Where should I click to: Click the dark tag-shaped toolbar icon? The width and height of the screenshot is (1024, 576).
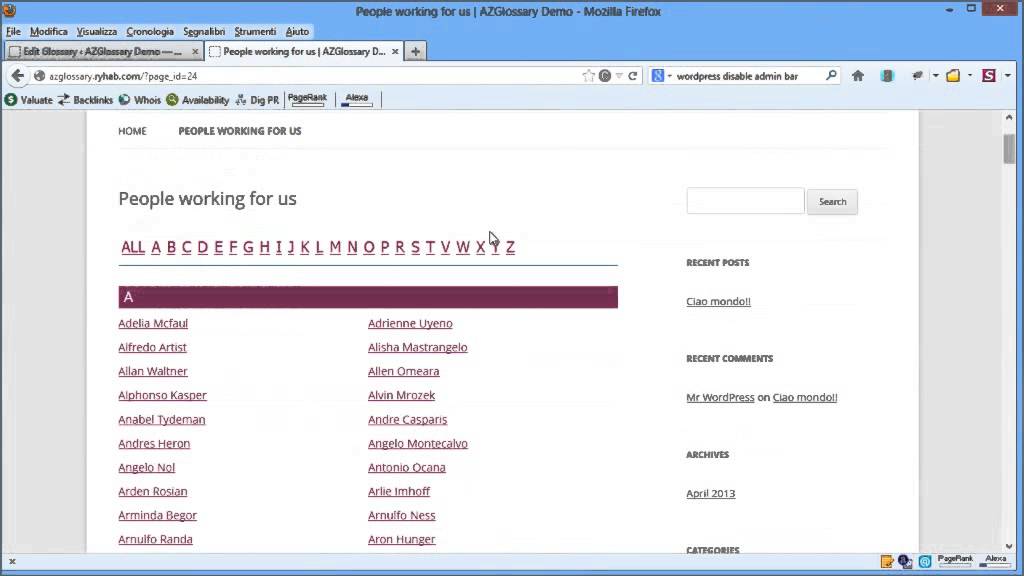[x=917, y=76]
